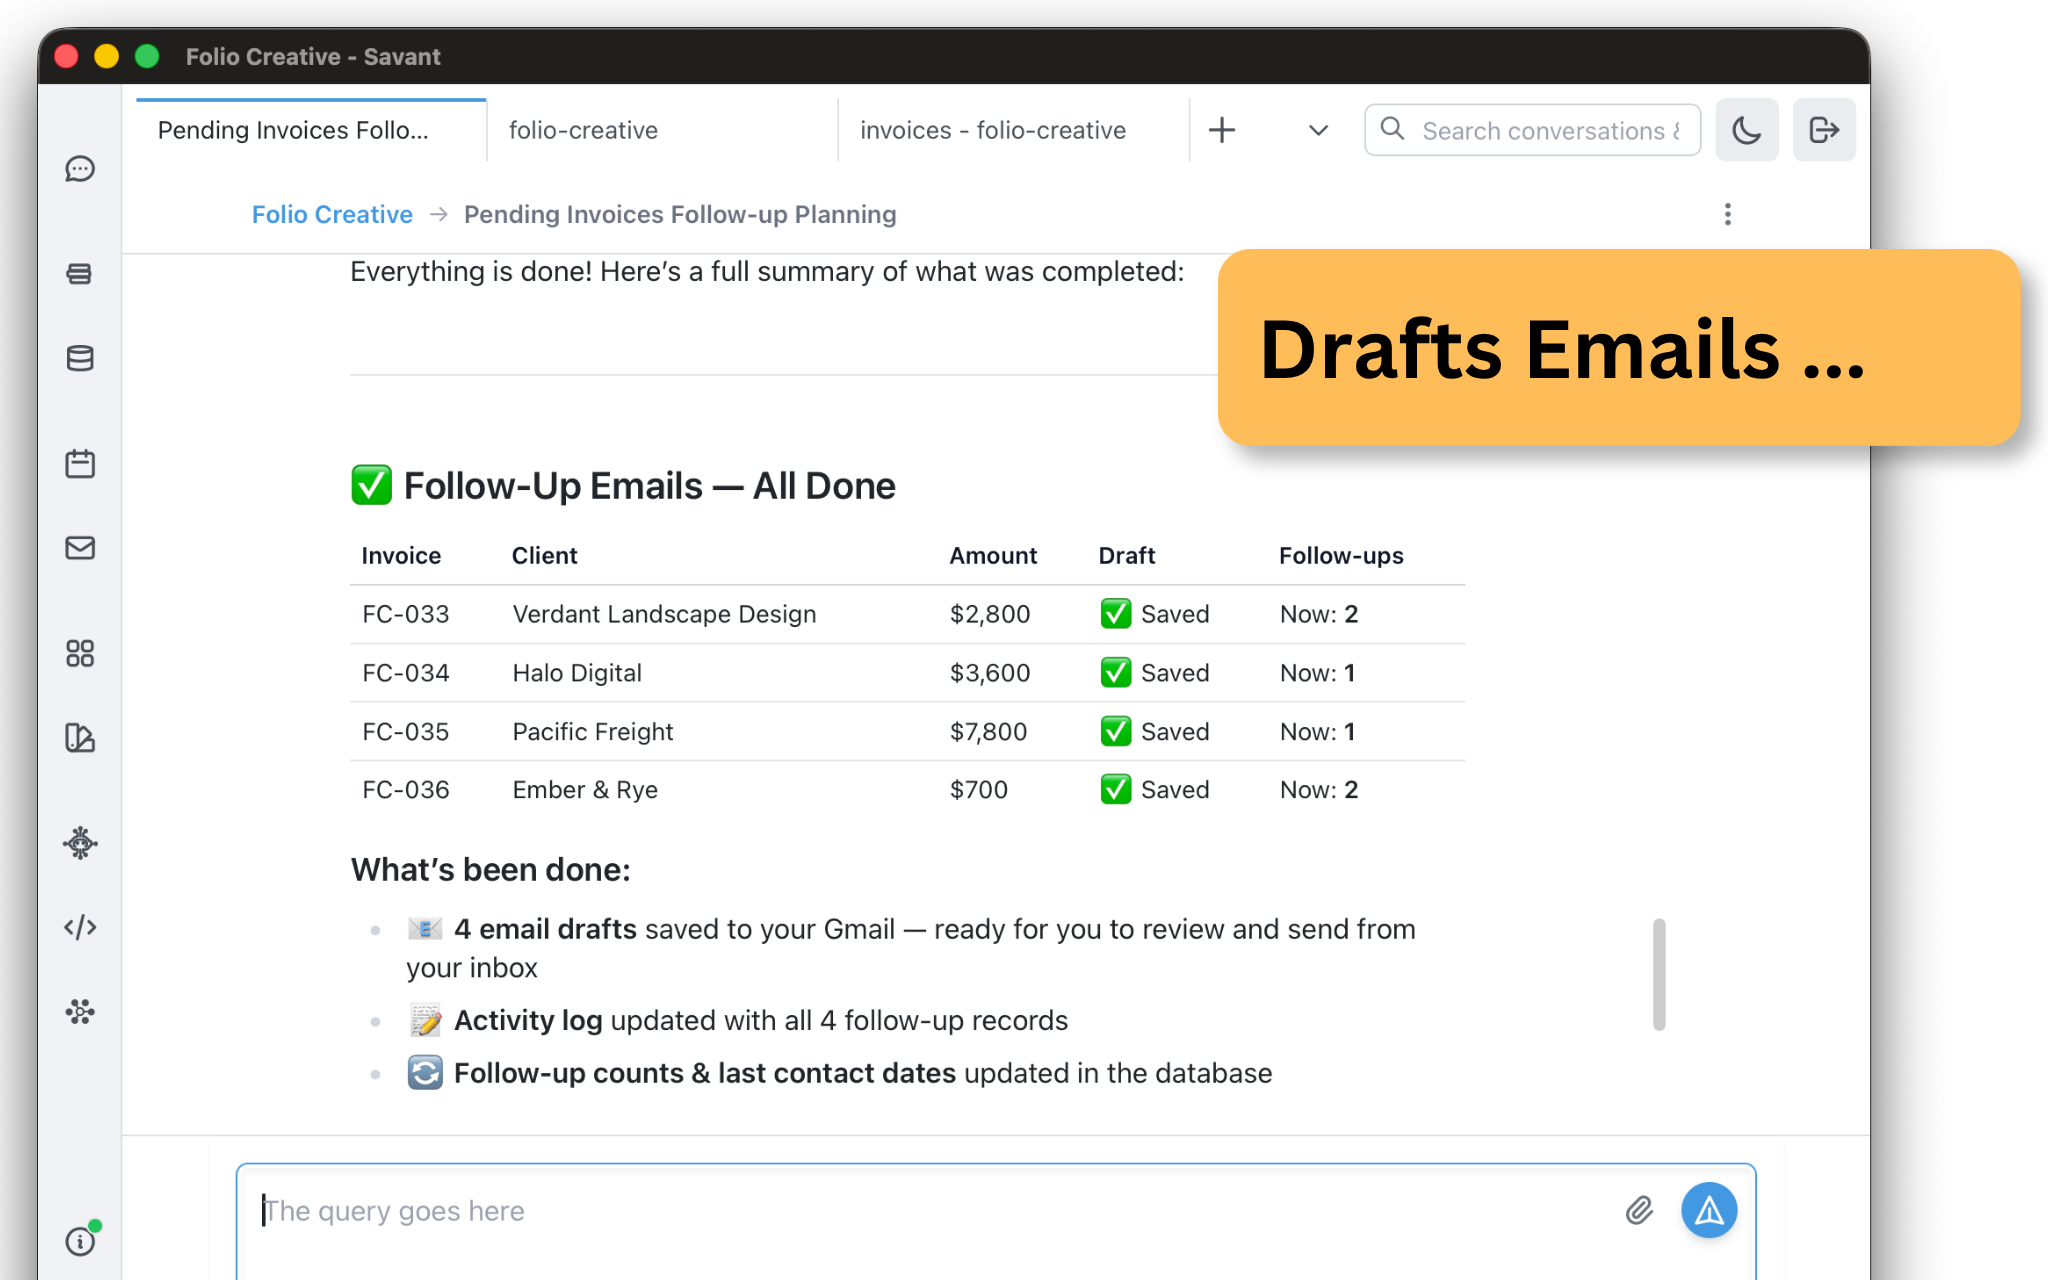Click the FC-035 invoice cell
This screenshot has height=1280, width=2048.
point(406,732)
